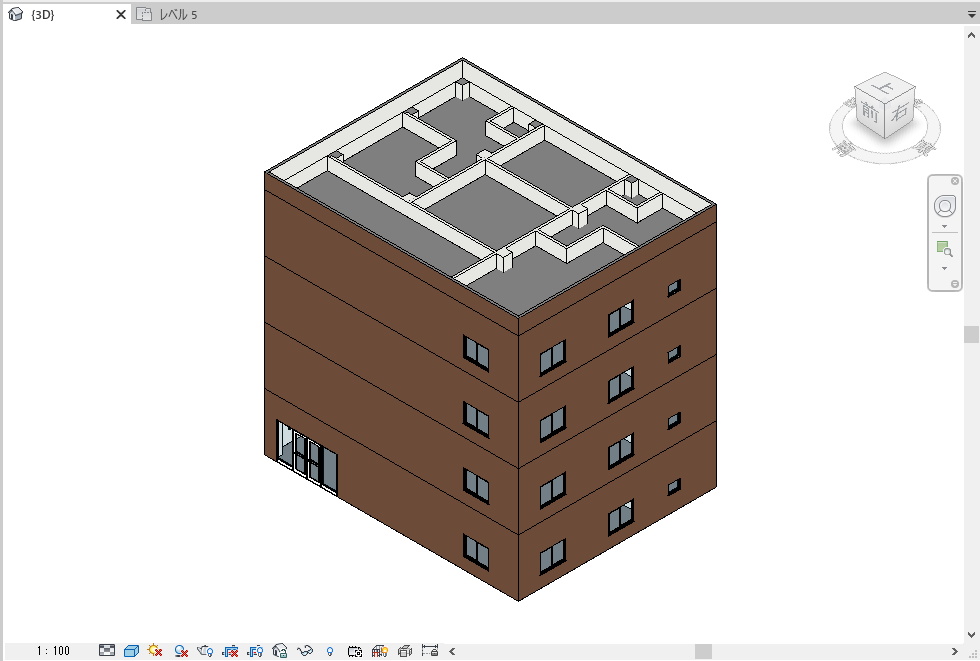Open the view tabs list dropdown arrow
The height and width of the screenshot is (661, 980).
(x=972, y=14)
